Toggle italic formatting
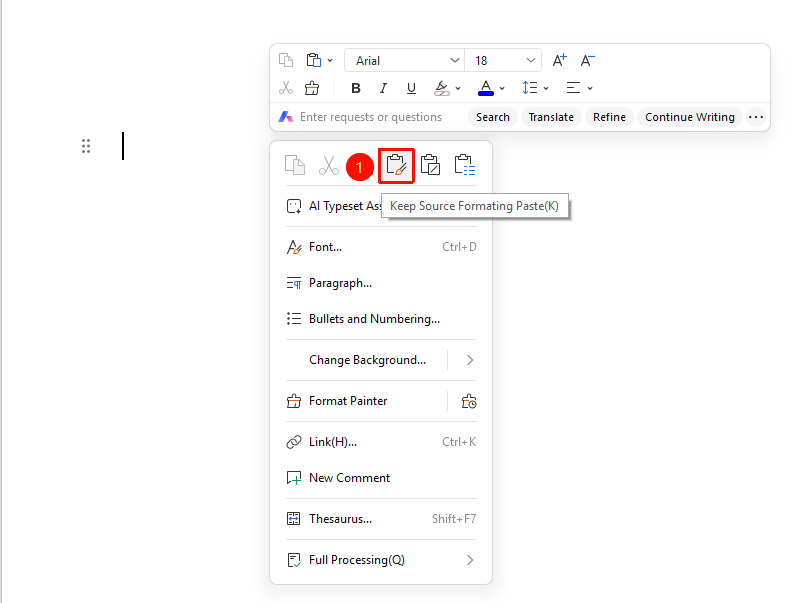Image resolution: width=802 pixels, height=603 pixels. tap(383, 88)
